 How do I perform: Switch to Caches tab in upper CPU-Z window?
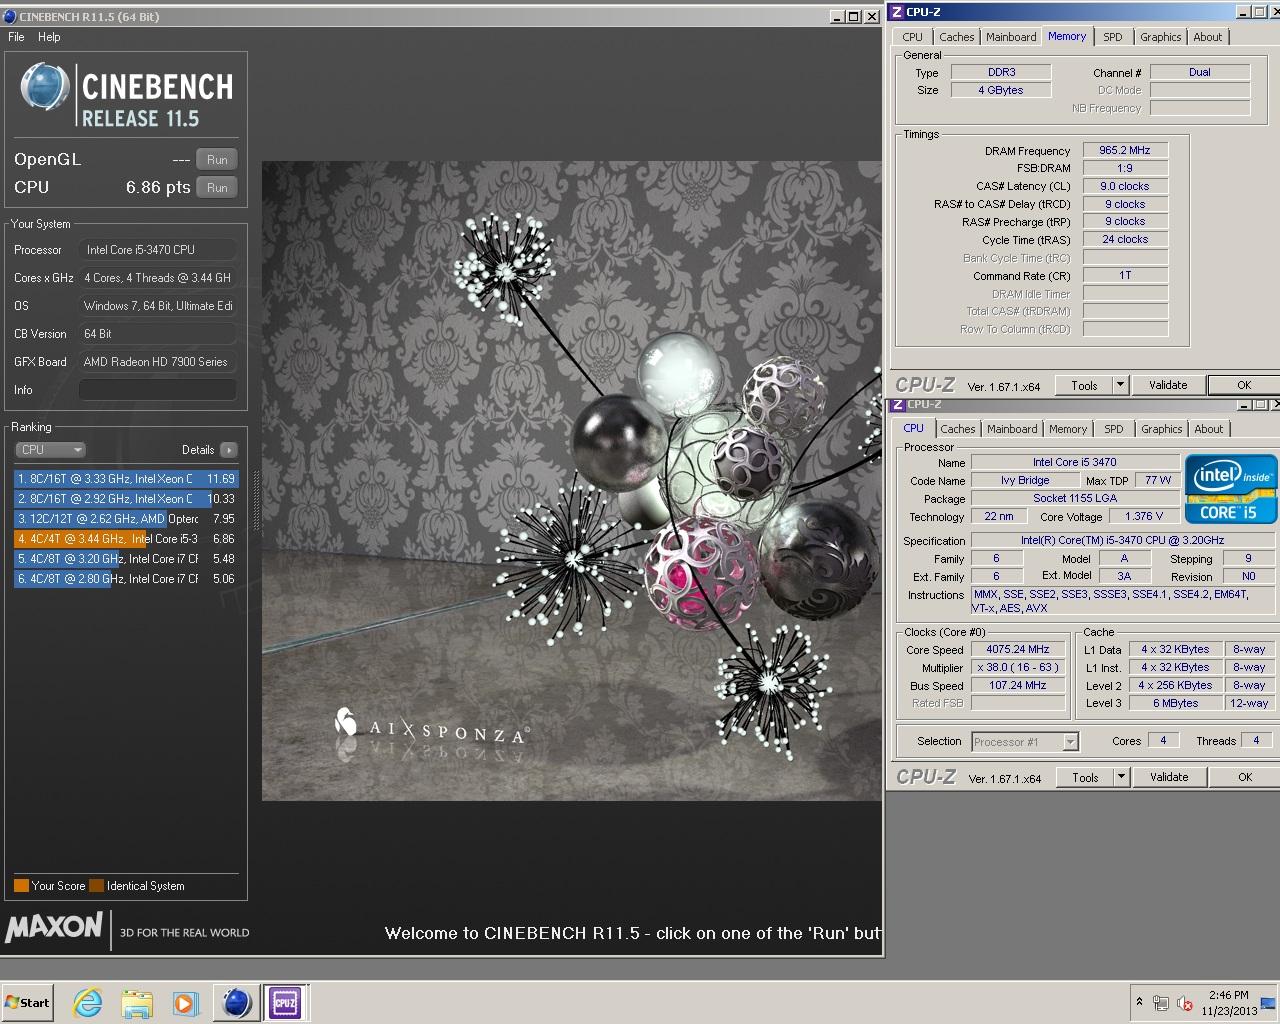coord(956,37)
